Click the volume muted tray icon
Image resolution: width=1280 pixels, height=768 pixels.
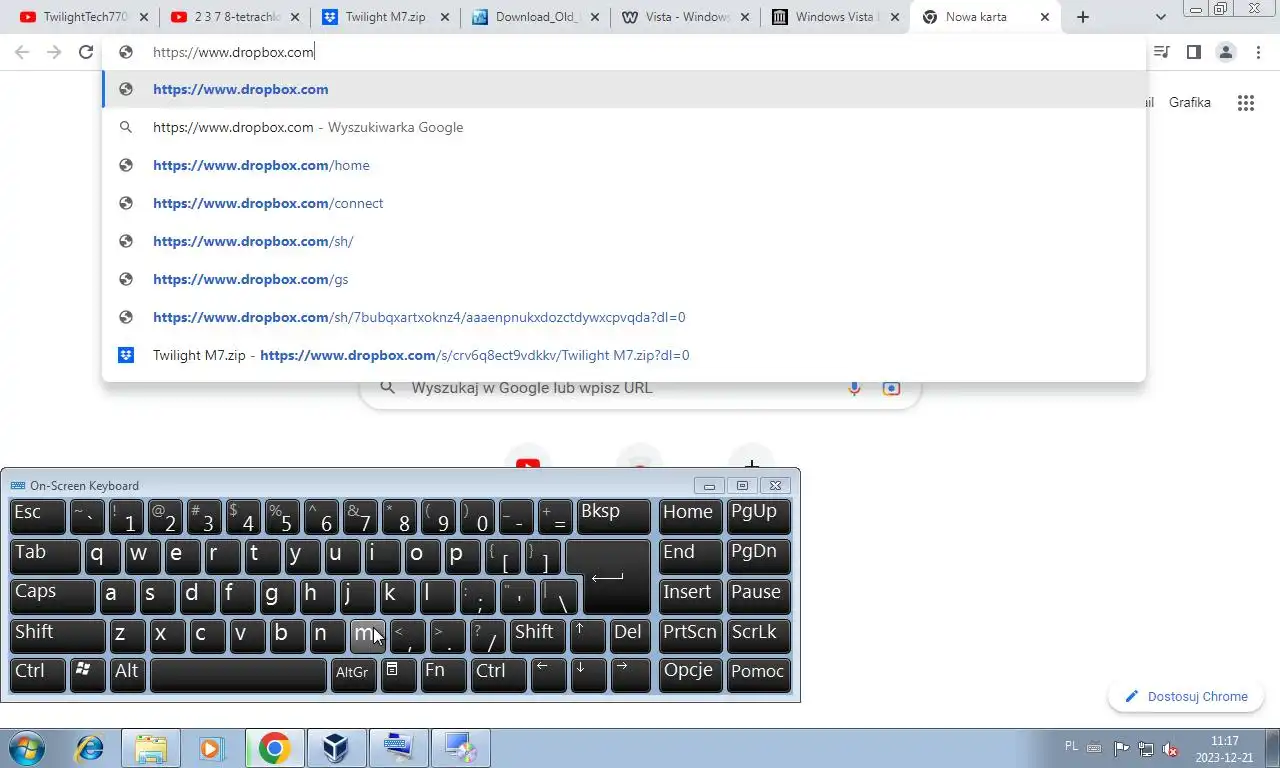point(1171,749)
